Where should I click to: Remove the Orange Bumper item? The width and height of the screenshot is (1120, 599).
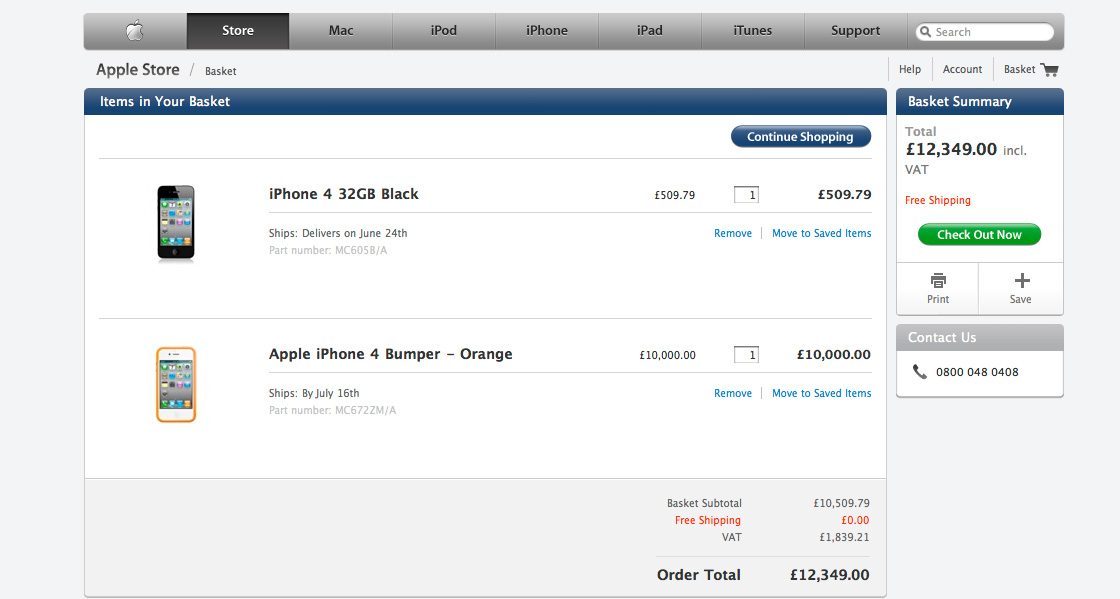(733, 393)
